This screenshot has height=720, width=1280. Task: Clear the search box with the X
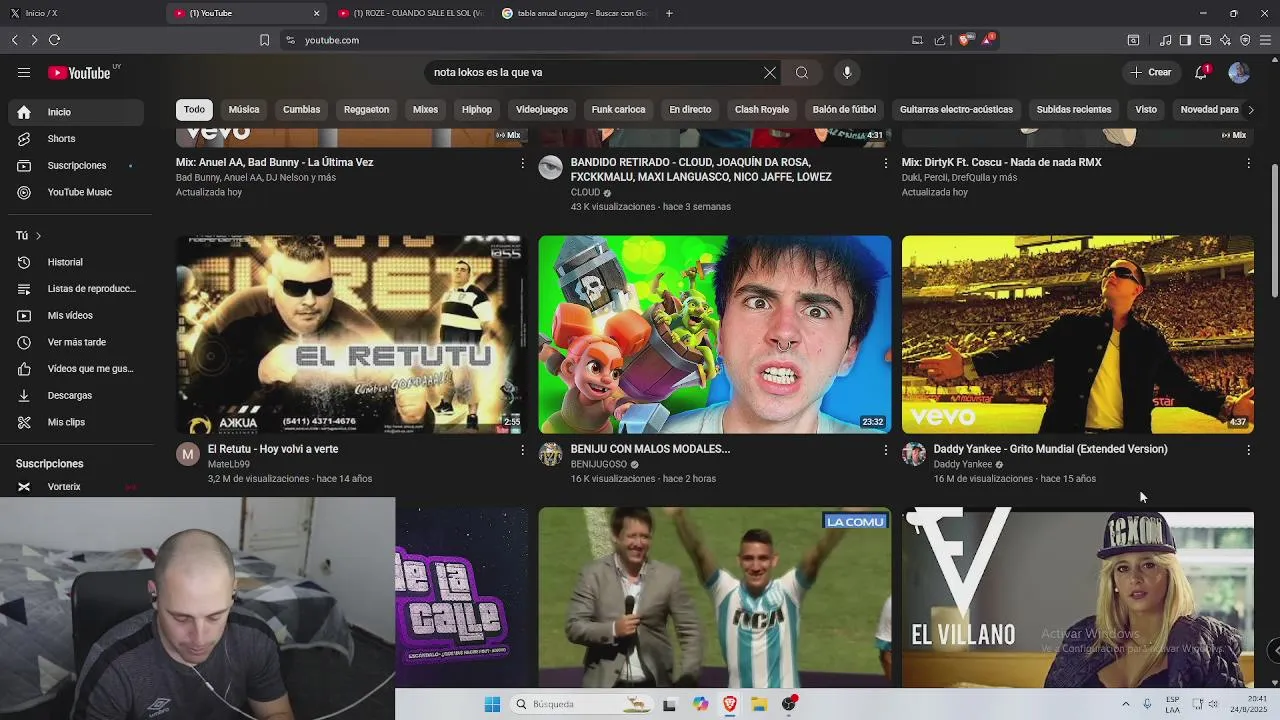[770, 72]
